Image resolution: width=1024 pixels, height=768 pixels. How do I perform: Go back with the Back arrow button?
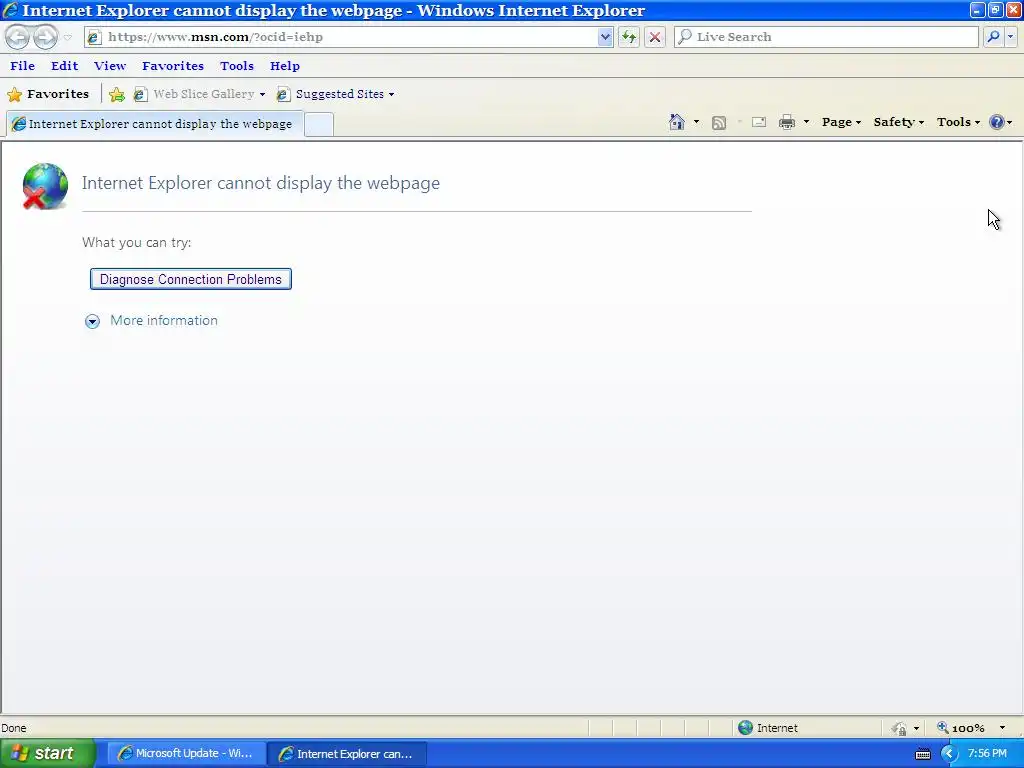(x=17, y=37)
